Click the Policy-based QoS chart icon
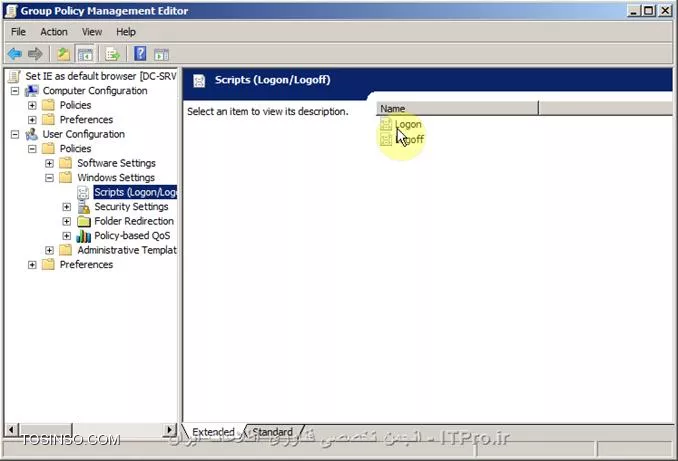The width and height of the screenshot is (678, 461). 83,236
